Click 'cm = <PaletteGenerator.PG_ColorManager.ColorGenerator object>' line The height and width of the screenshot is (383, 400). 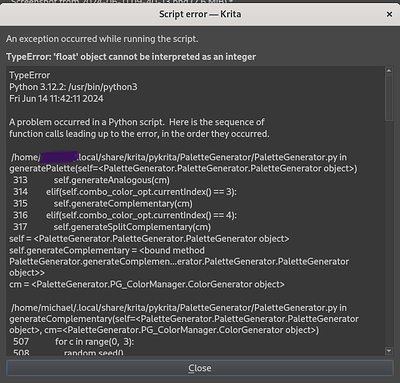147,284
